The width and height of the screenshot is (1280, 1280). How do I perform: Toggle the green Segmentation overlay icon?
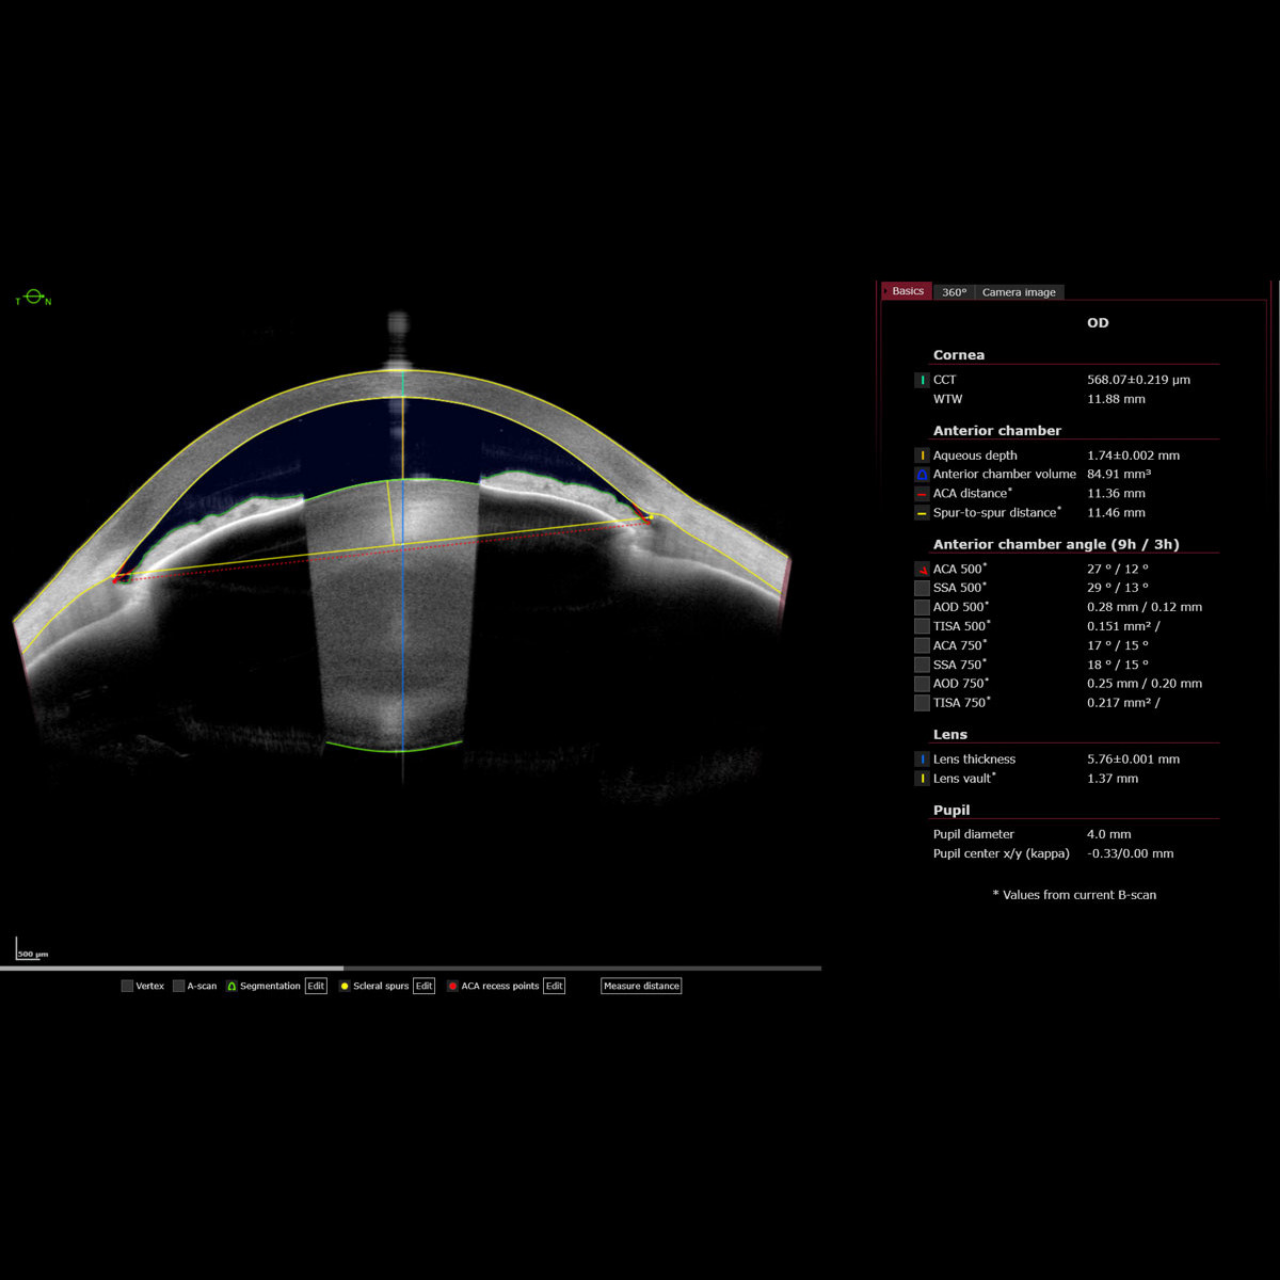coord(232,986)
